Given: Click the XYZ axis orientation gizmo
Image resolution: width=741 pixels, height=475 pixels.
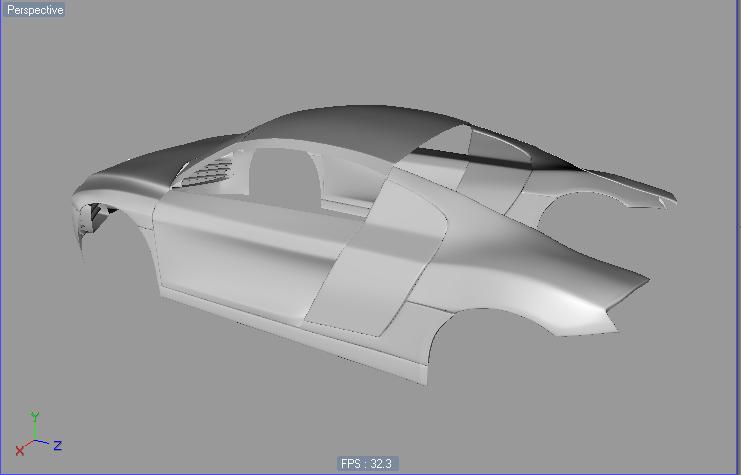Looking at the screenshot, I should tap(38, 434).
